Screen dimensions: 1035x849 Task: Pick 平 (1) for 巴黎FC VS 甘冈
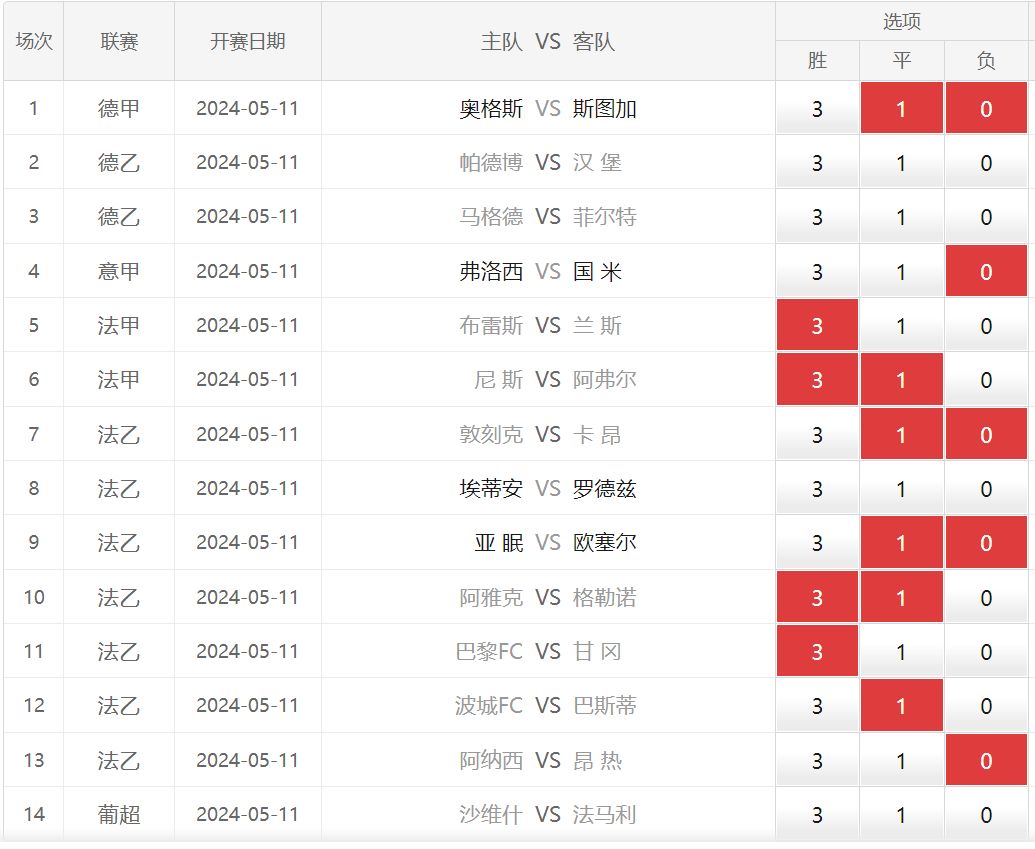click(901, 652)
